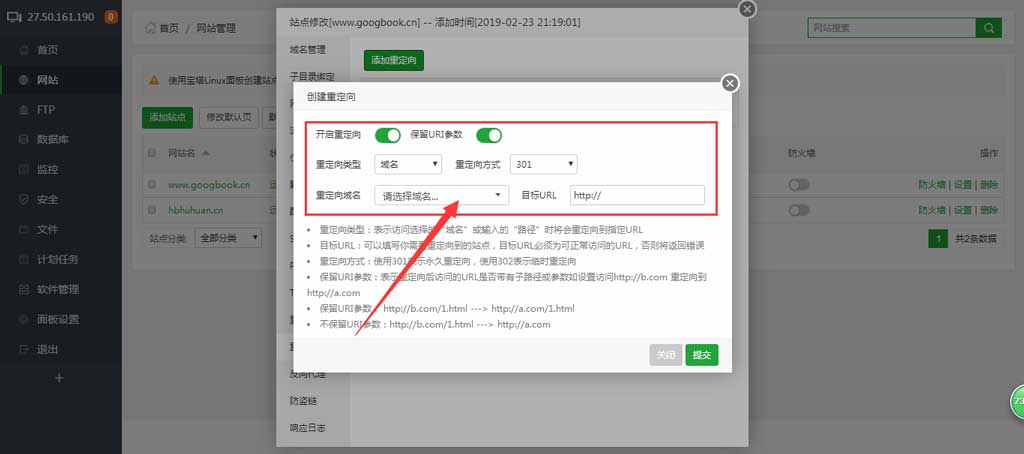Toggle the 开启重定向 switch
The height and width of the screenshot is (454, 1024).
387,135
